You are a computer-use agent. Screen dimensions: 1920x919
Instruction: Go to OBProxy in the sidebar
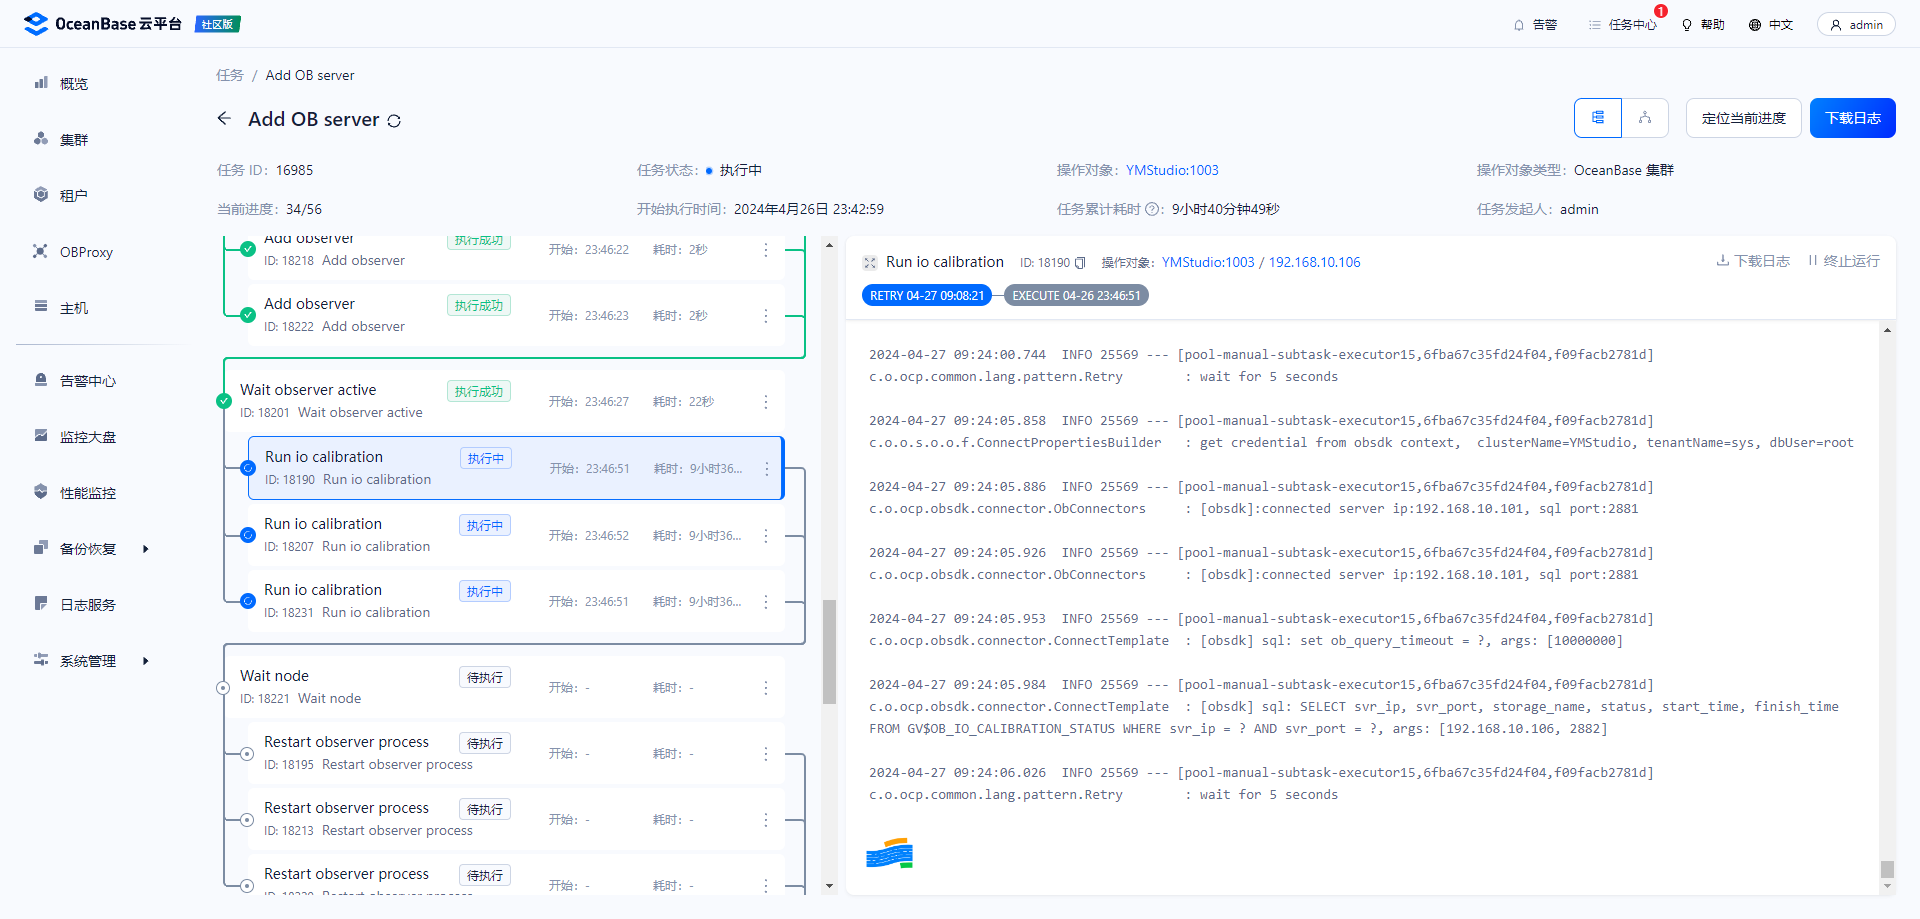[x=86, y=252]
